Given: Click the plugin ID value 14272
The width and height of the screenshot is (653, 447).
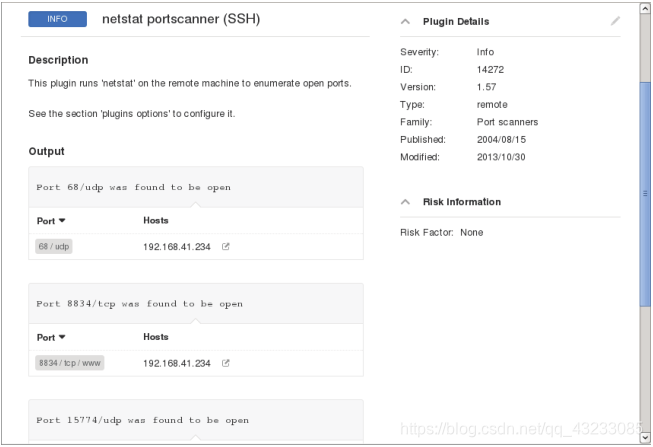Looking at the screenshot, I should click(490, 70).
